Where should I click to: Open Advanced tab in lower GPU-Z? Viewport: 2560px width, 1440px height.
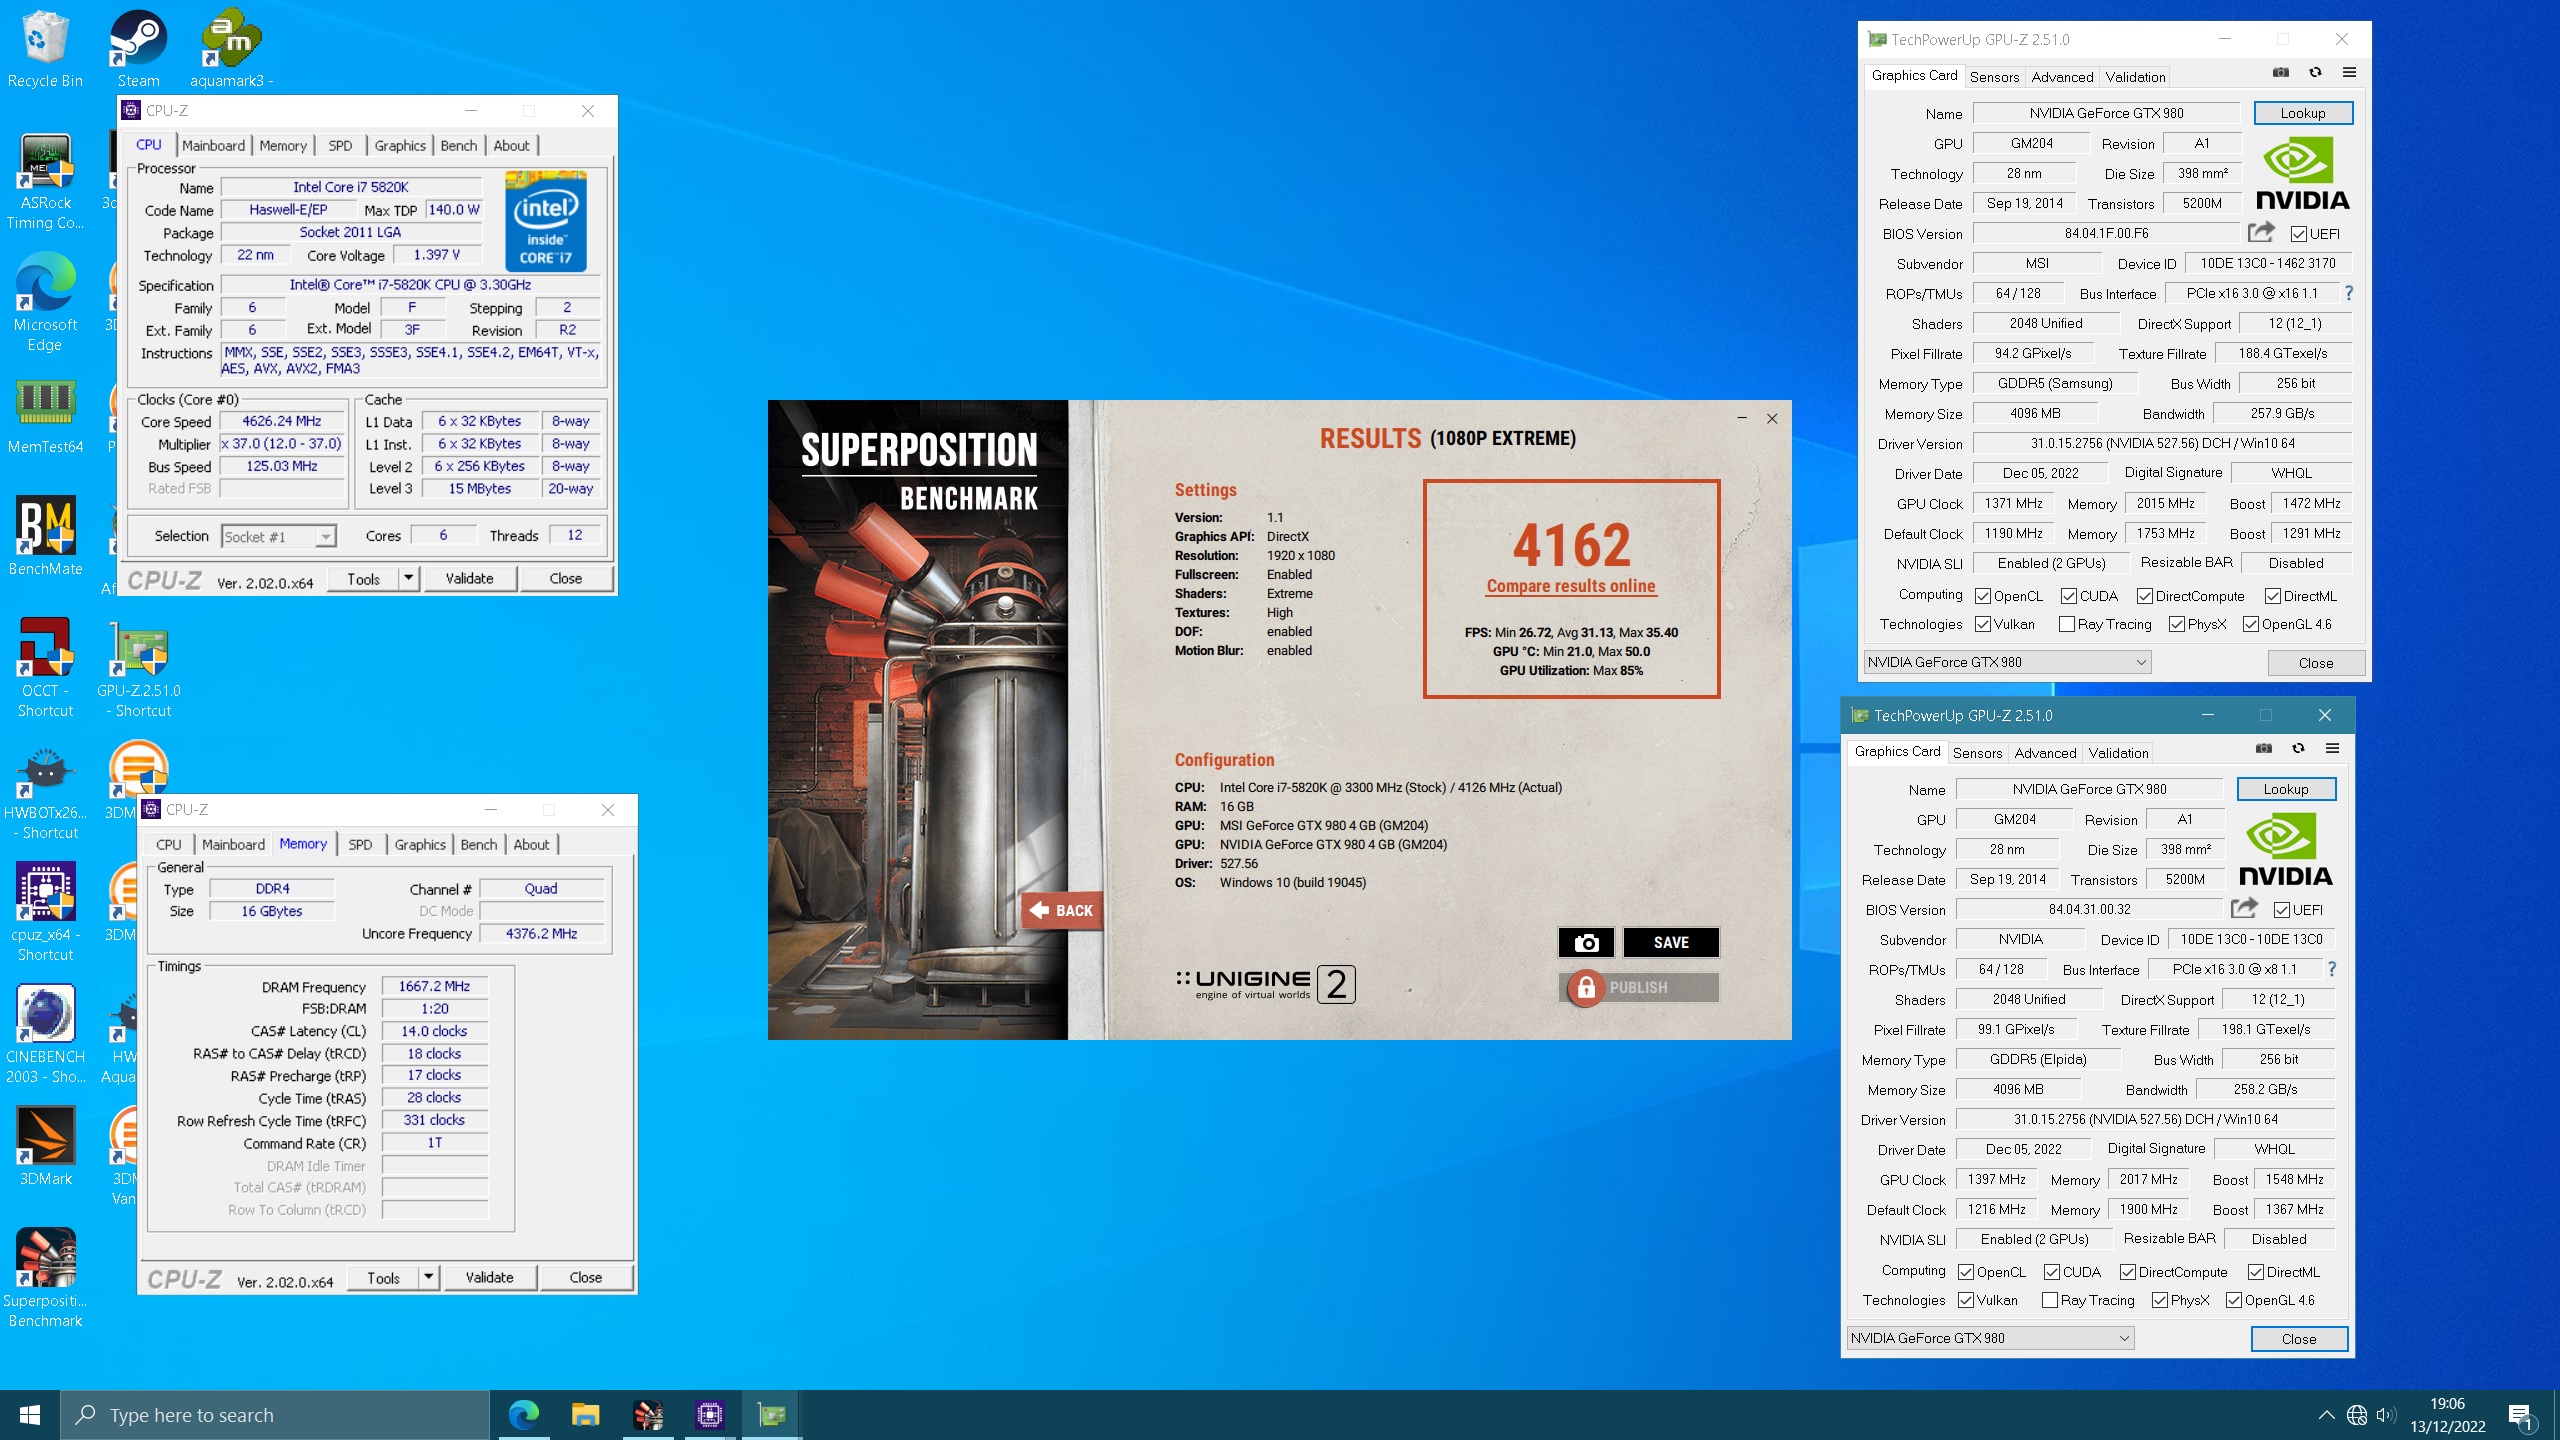coord(2045,752)
